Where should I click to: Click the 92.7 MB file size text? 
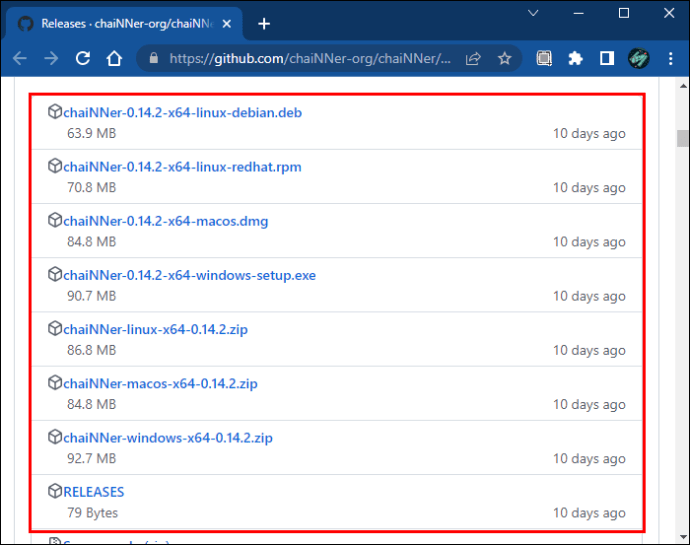coord(92,458)
